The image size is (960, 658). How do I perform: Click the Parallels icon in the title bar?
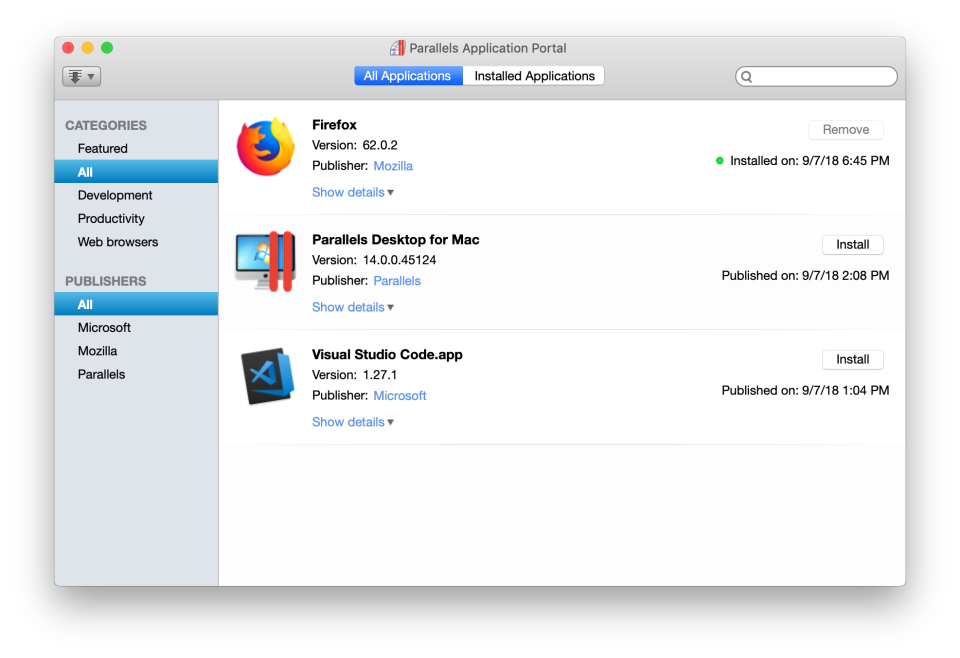pyautogui.click(x=396, y=47)
